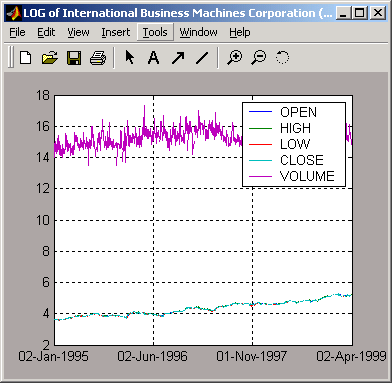
Task: Click the green HIGH line sample in legend
Action: point(260,128)
